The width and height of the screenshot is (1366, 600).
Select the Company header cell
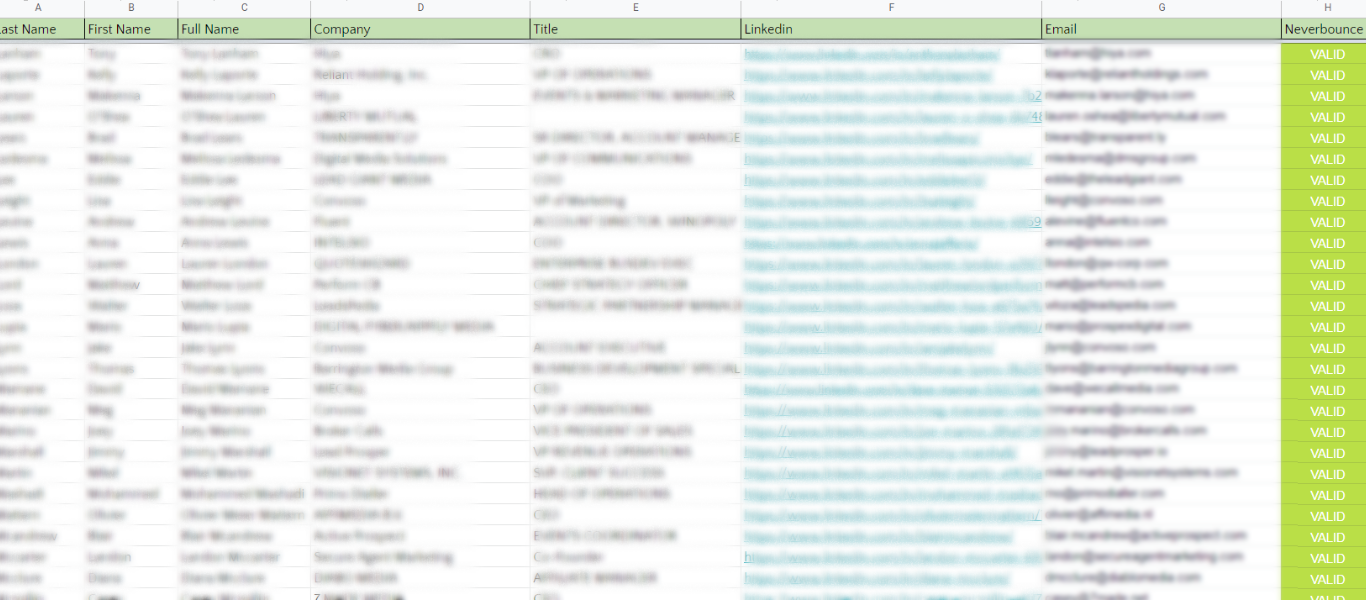coord(420,29)
